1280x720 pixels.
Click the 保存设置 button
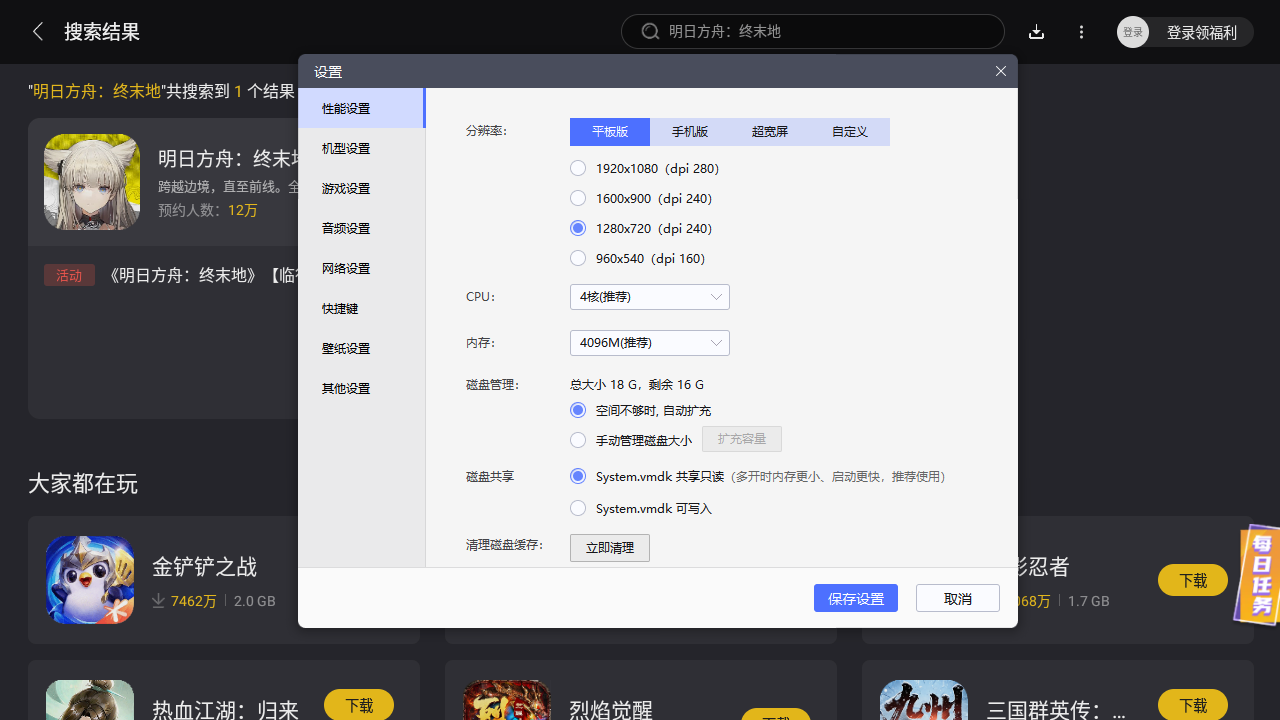tap(855, 598)
